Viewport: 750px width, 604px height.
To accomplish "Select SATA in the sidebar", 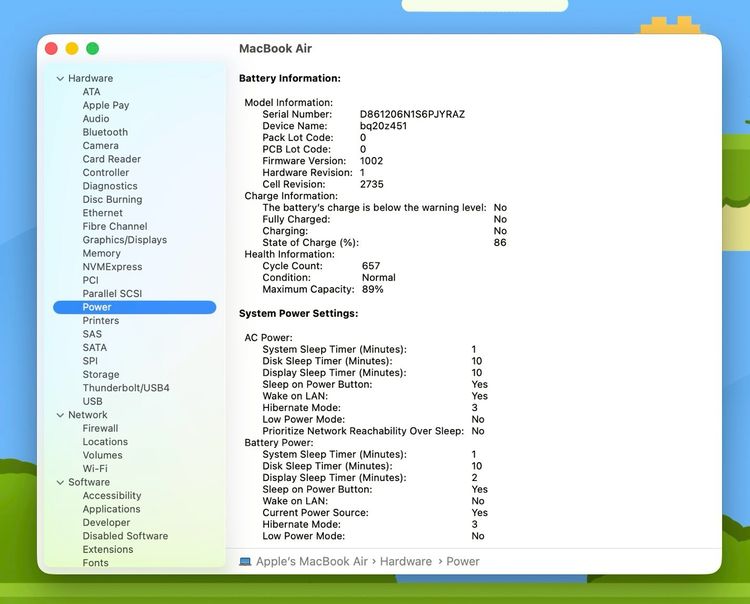I will [95, 348].
